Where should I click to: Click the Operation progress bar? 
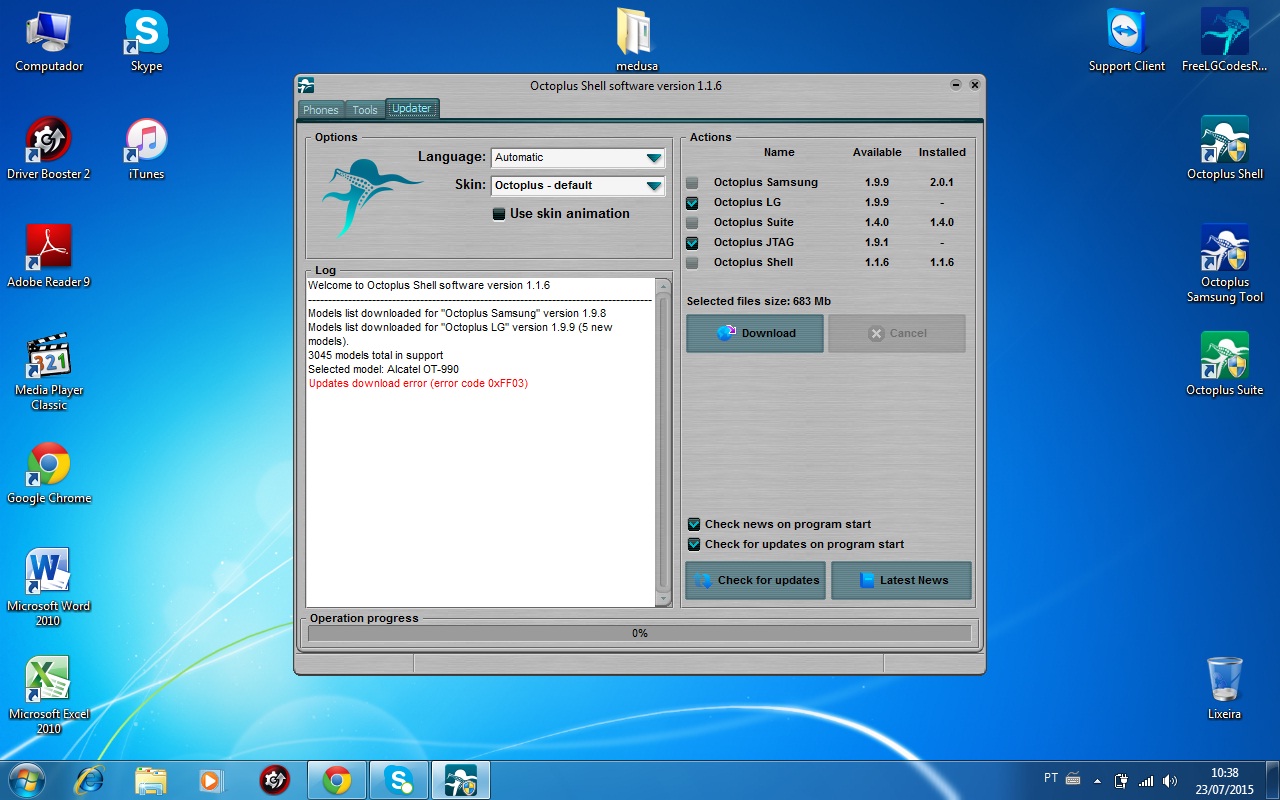640,633
